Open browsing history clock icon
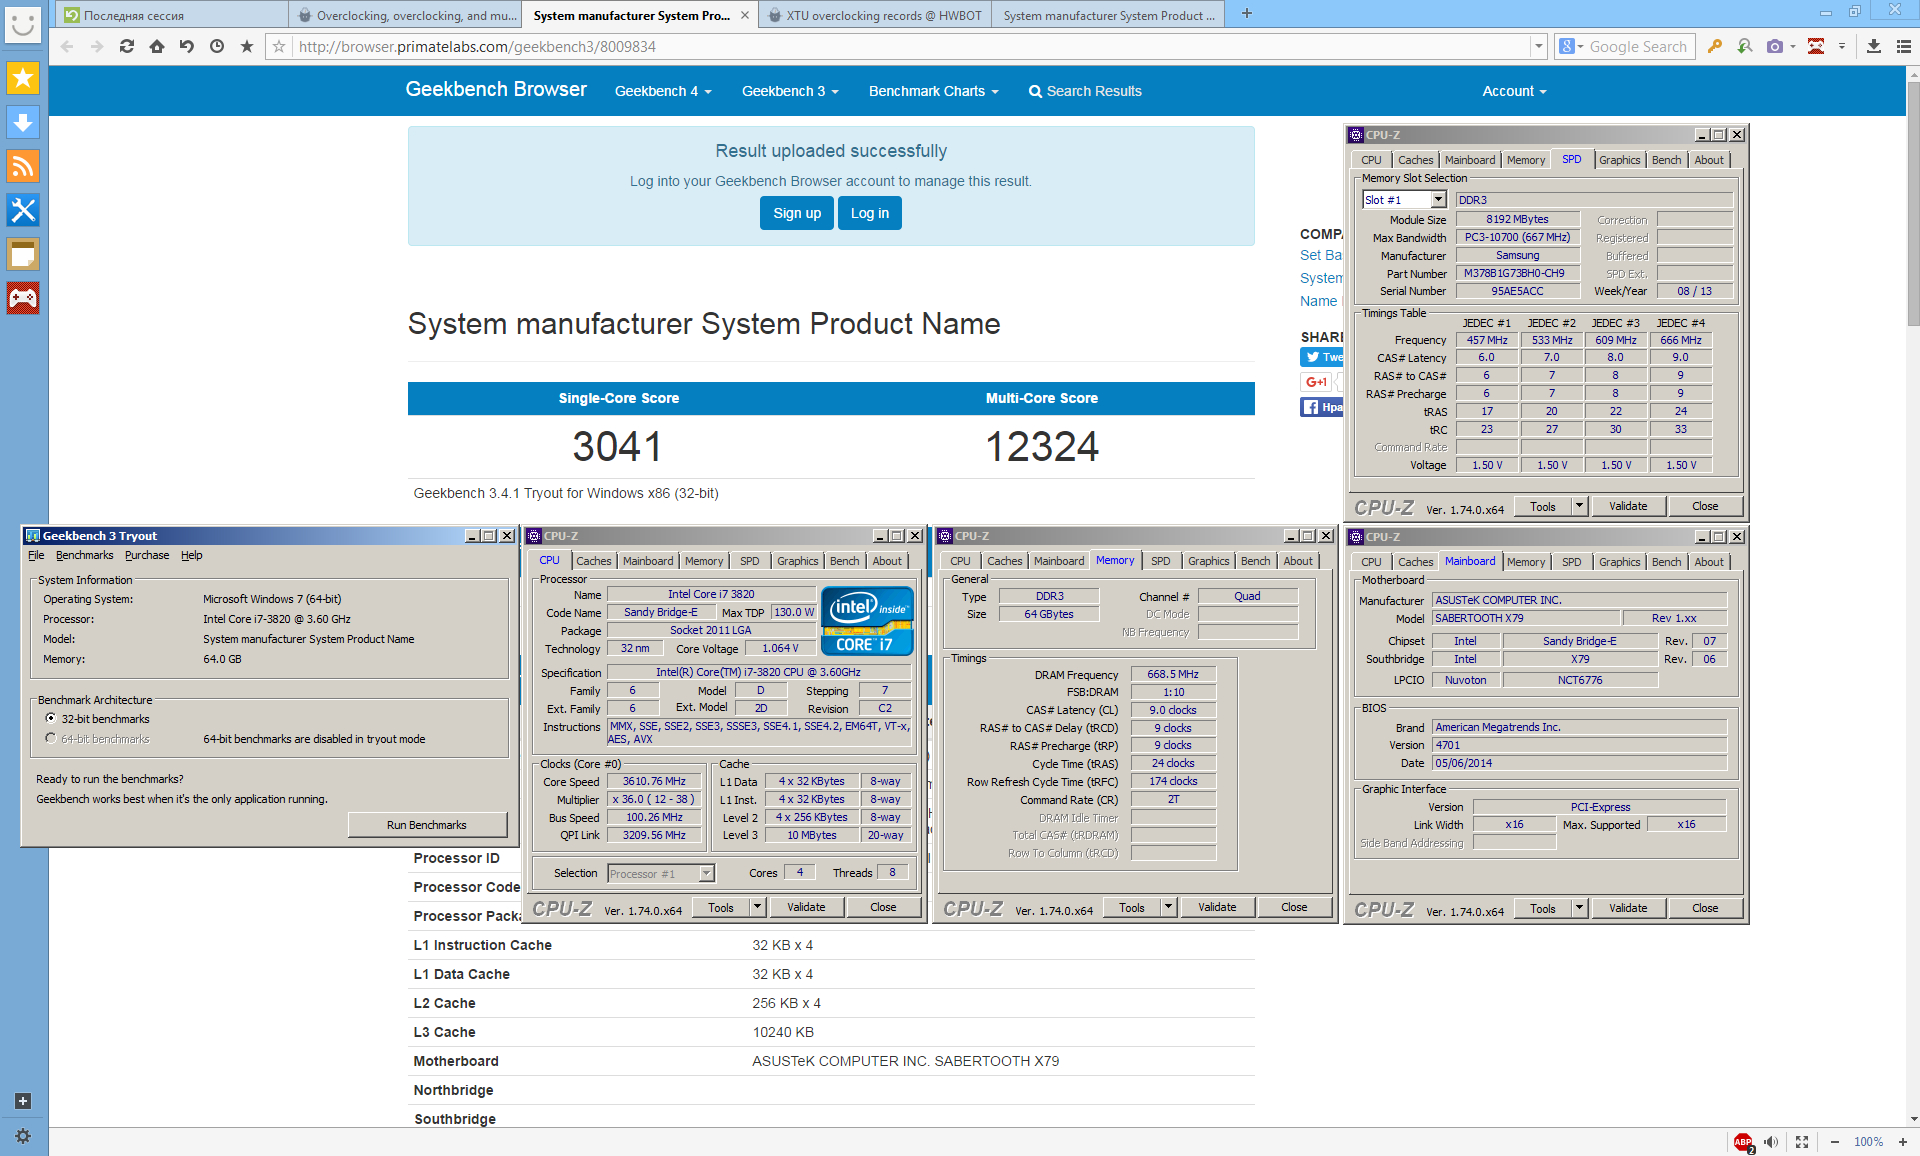Screen dimensions: 1920x1156 coord(217,46)
